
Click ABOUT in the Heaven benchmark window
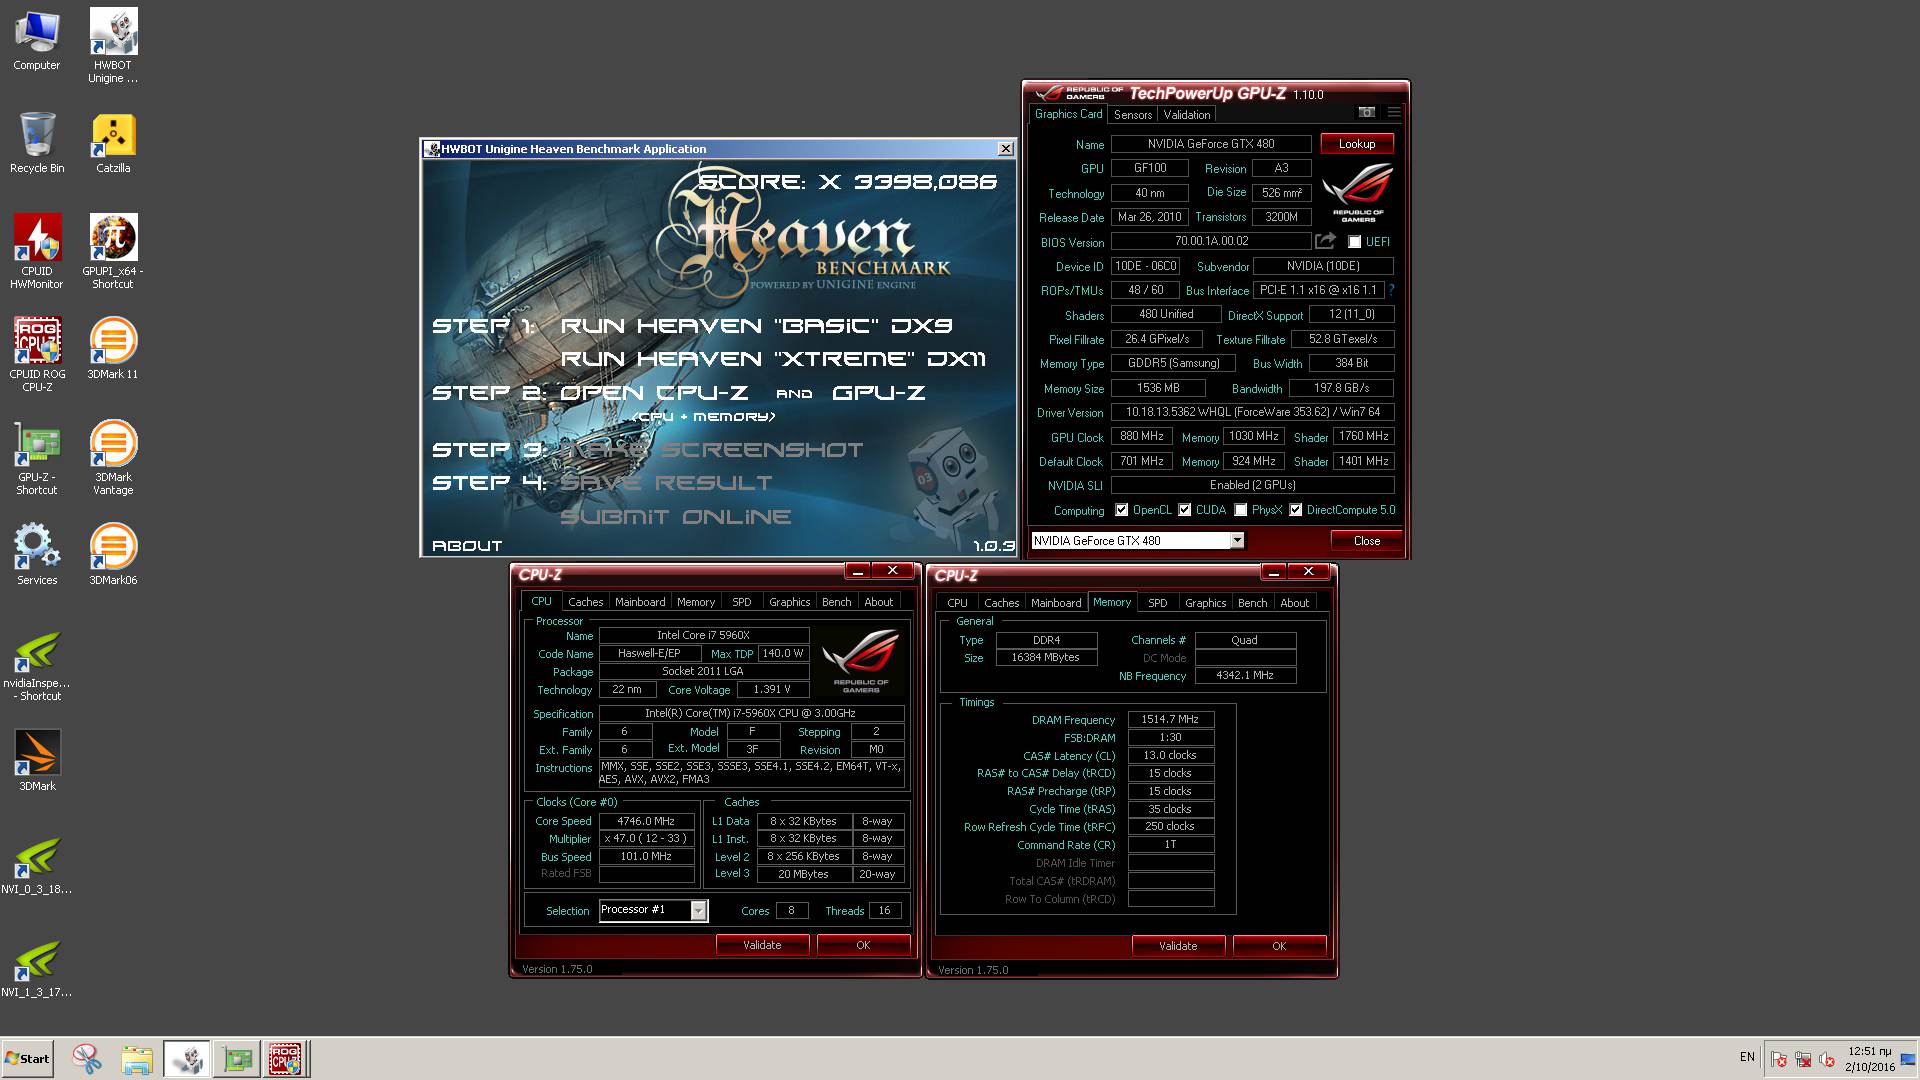[x=467, y=545]
